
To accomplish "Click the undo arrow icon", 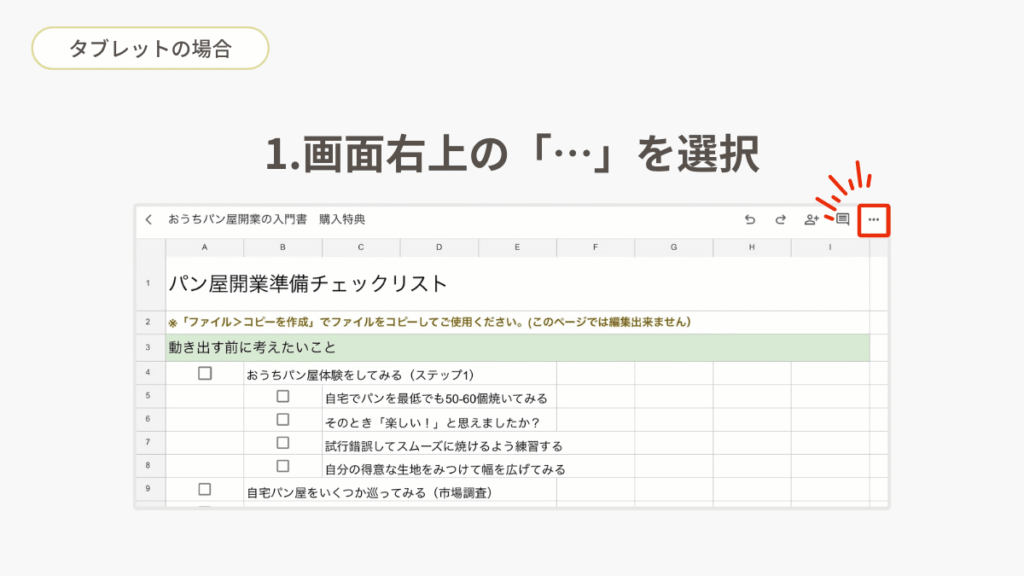I will click(750, 219).
